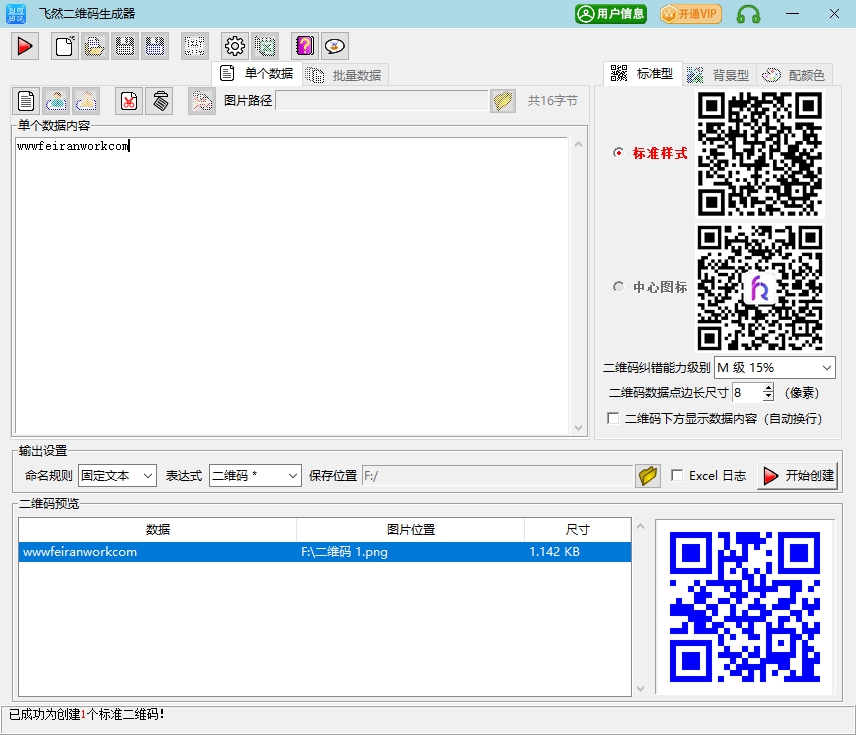Click the first floppy disk save icon
This screenshot has width=856, height=735.
125,46
